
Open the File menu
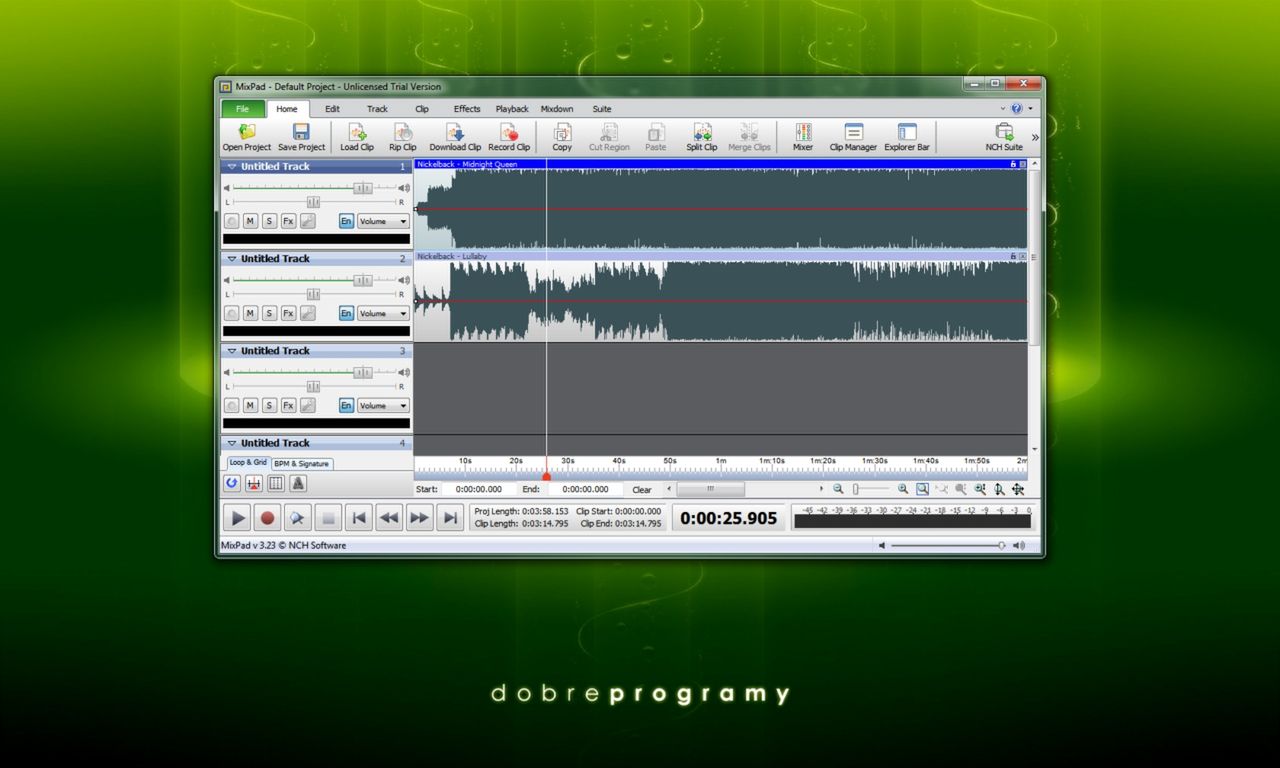(x=243, y=109)
